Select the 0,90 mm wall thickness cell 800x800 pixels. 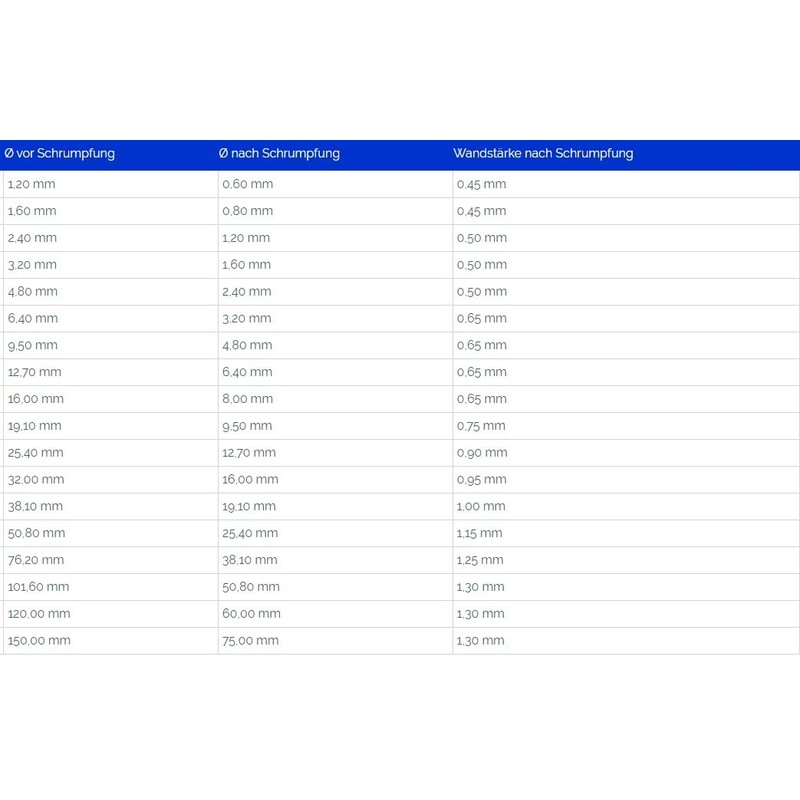[x=482, y=453]
